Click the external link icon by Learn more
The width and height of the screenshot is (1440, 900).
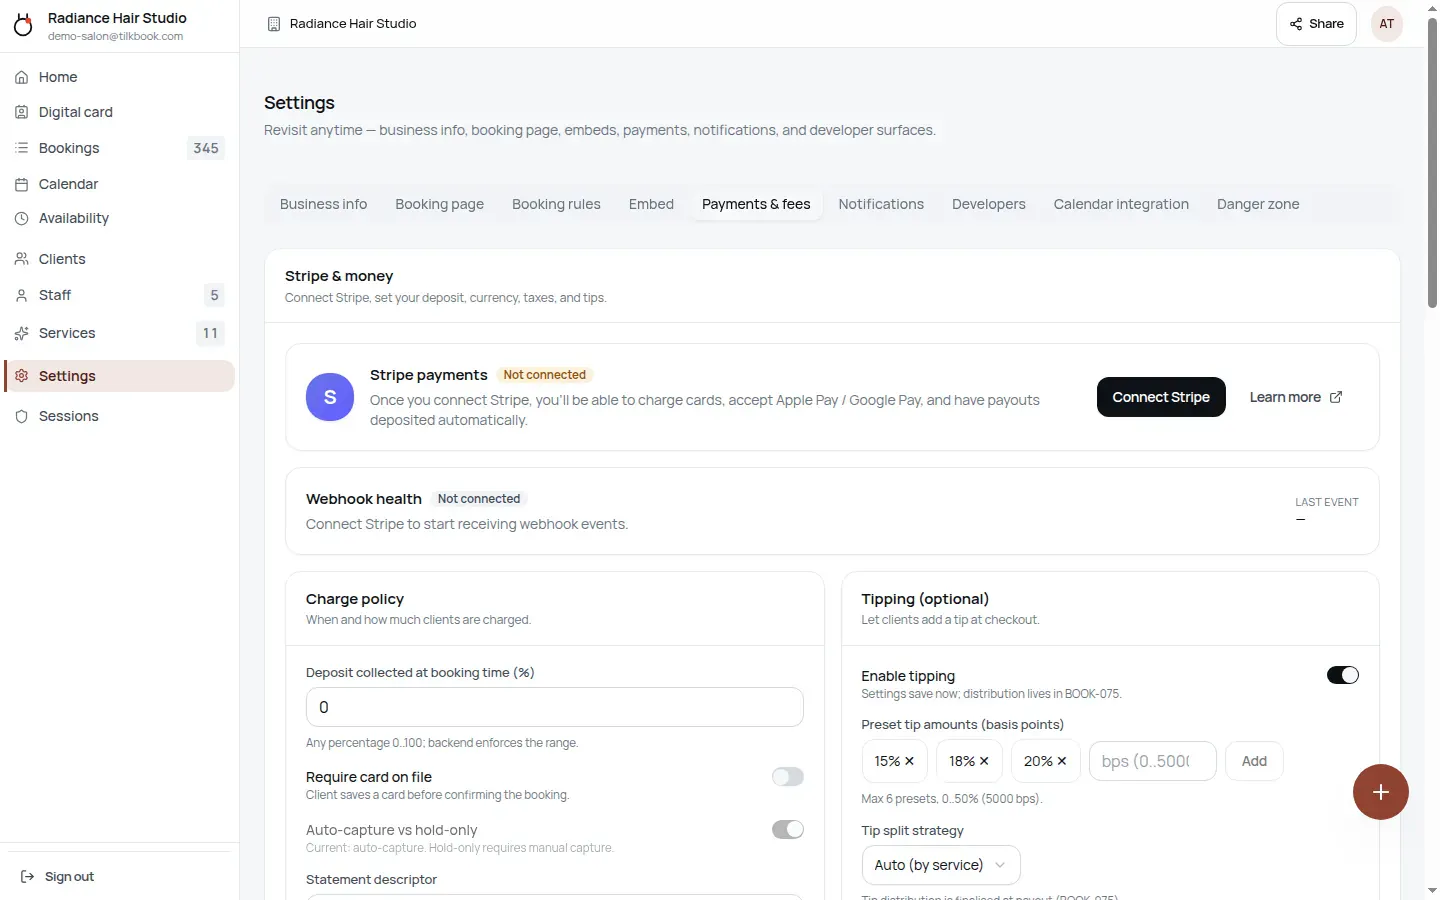(x=1336, y=397)
